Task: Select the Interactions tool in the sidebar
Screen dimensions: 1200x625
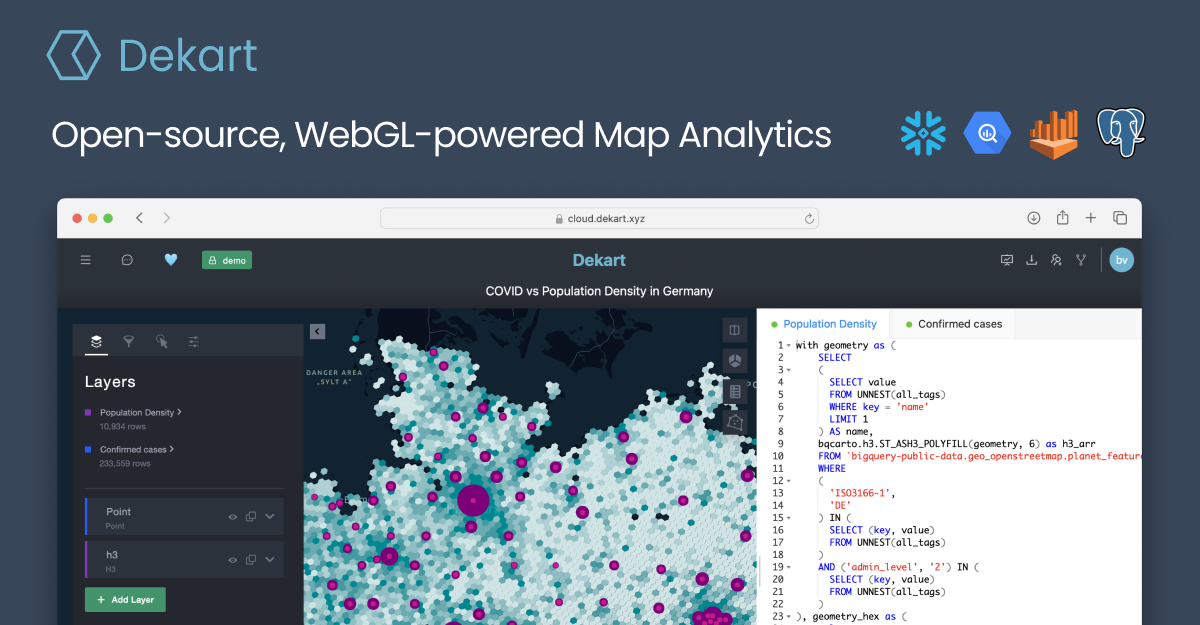Action: [161, 341]
